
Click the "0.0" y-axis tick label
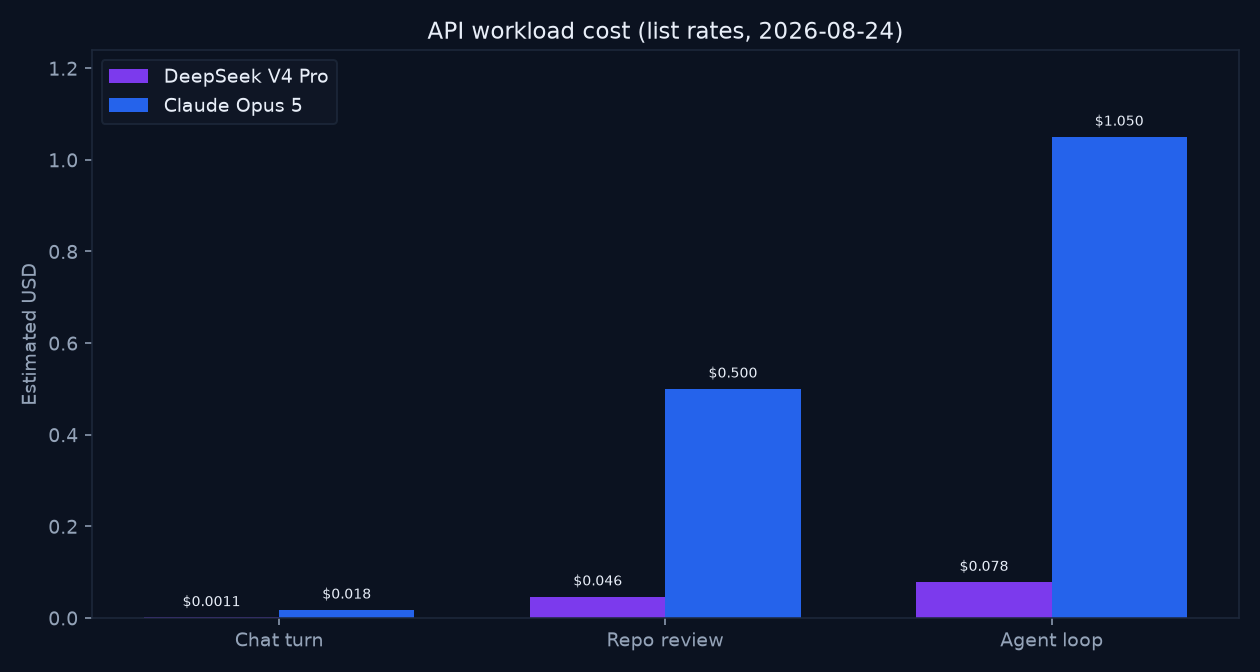64,618
